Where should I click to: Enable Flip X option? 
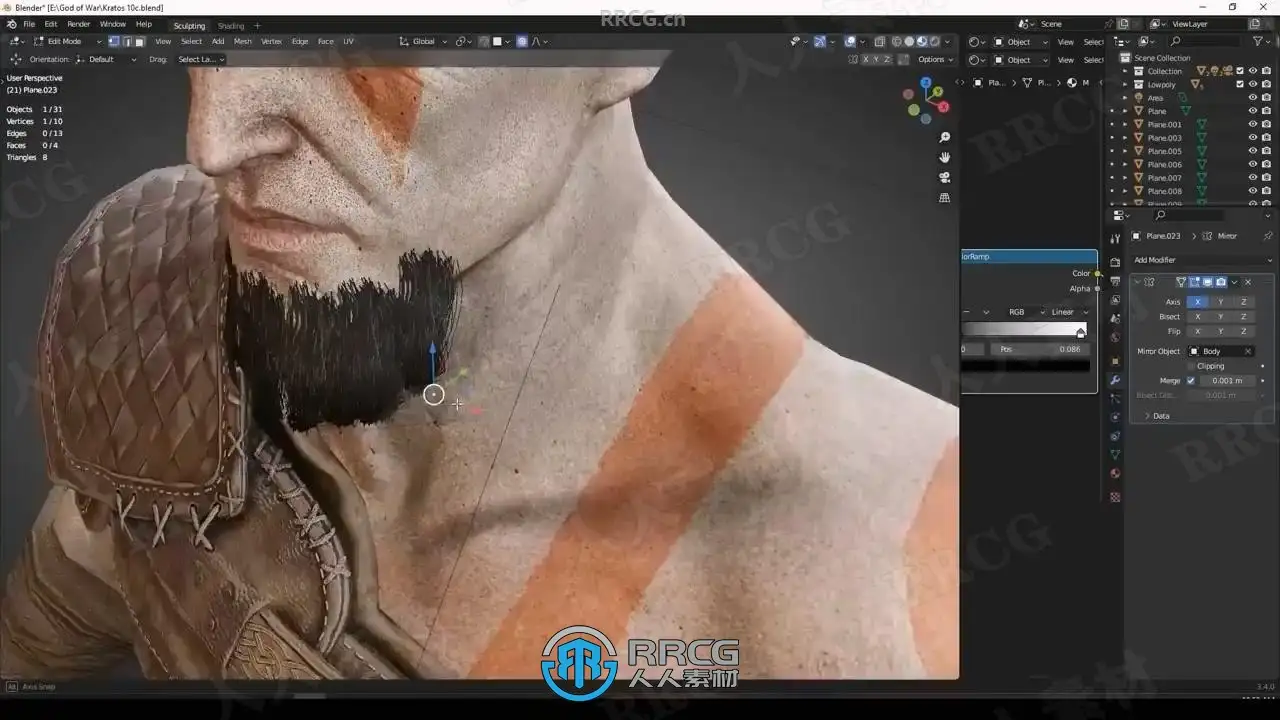tap(1197, 331)
